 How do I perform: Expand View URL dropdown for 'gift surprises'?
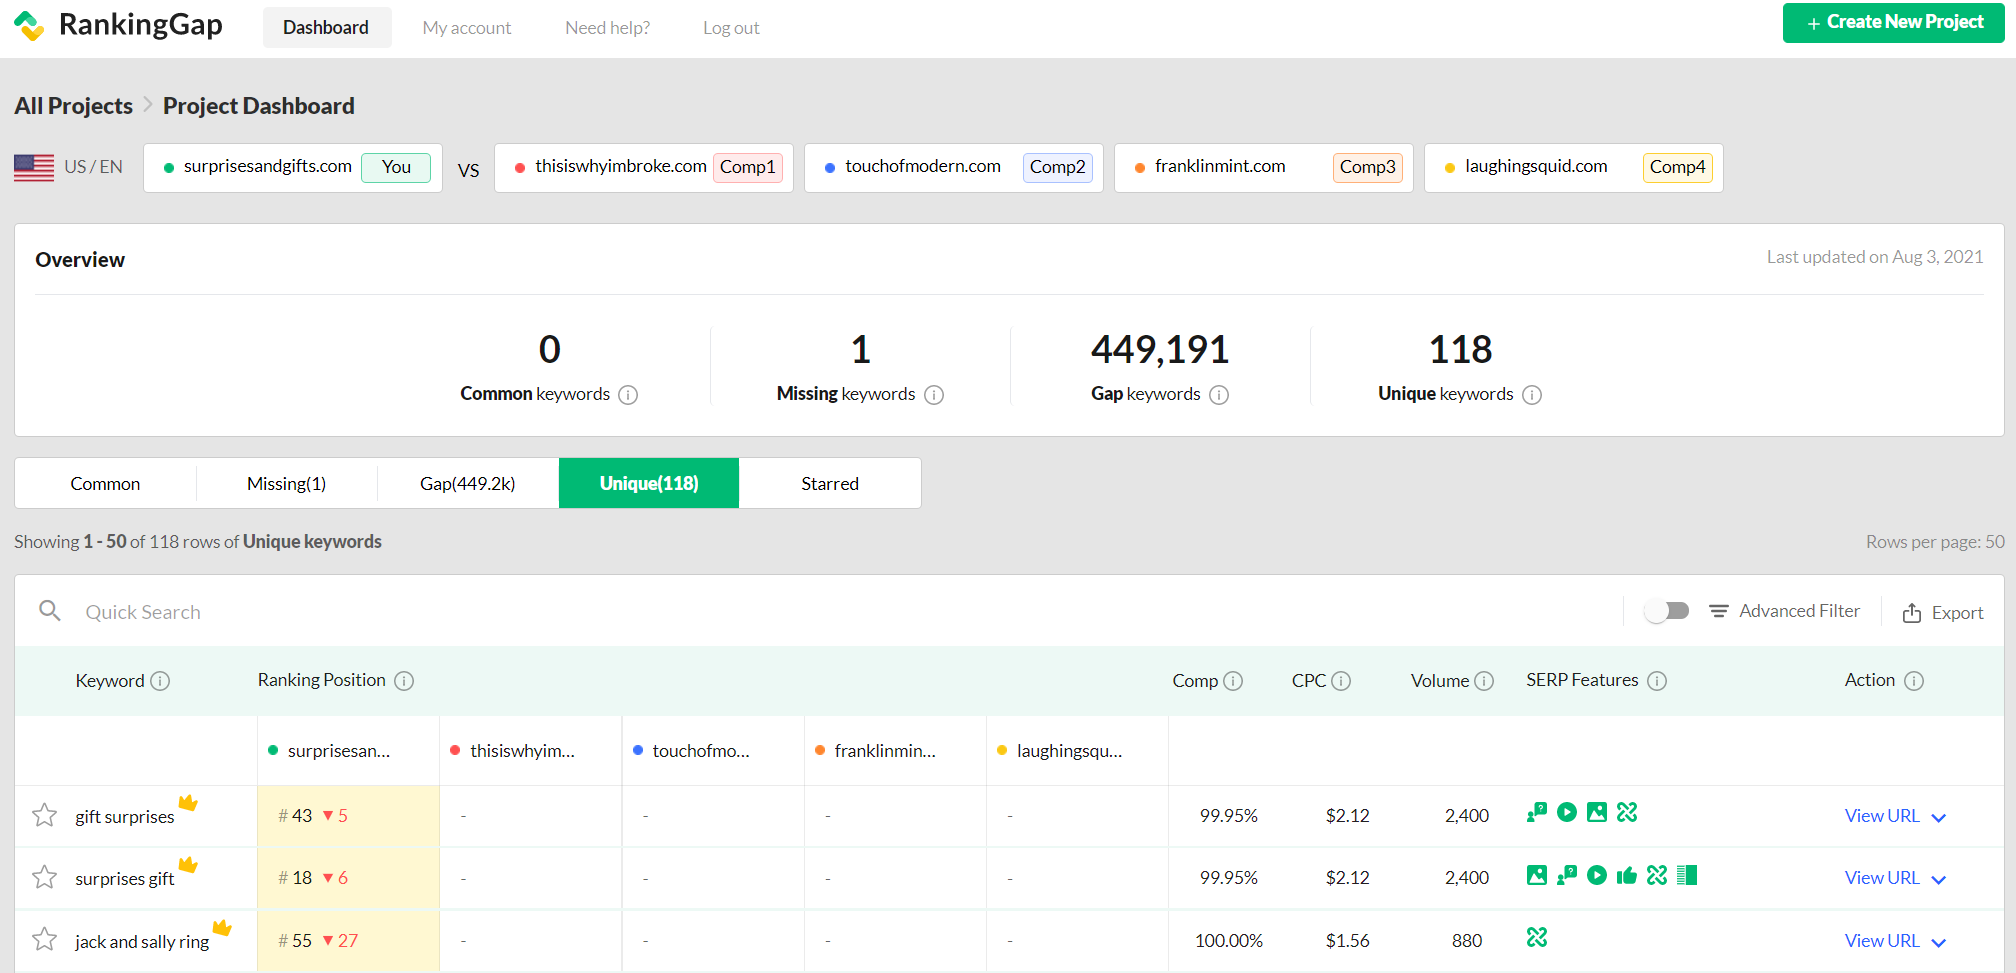[1939, 818]
